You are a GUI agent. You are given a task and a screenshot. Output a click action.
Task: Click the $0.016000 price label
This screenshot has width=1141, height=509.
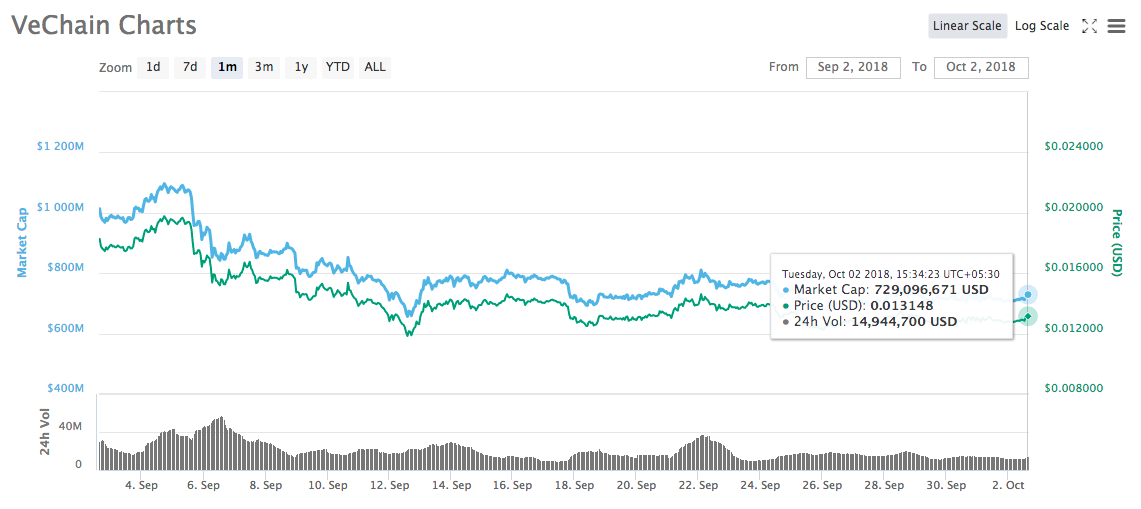coord(1074,268)
